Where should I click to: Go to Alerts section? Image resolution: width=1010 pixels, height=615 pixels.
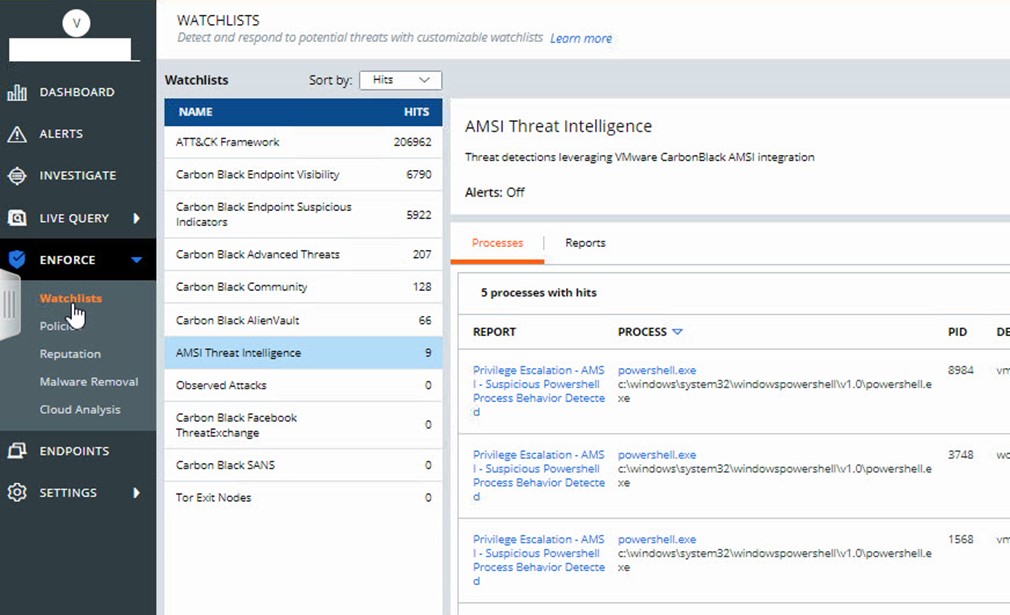coord(61,133)
